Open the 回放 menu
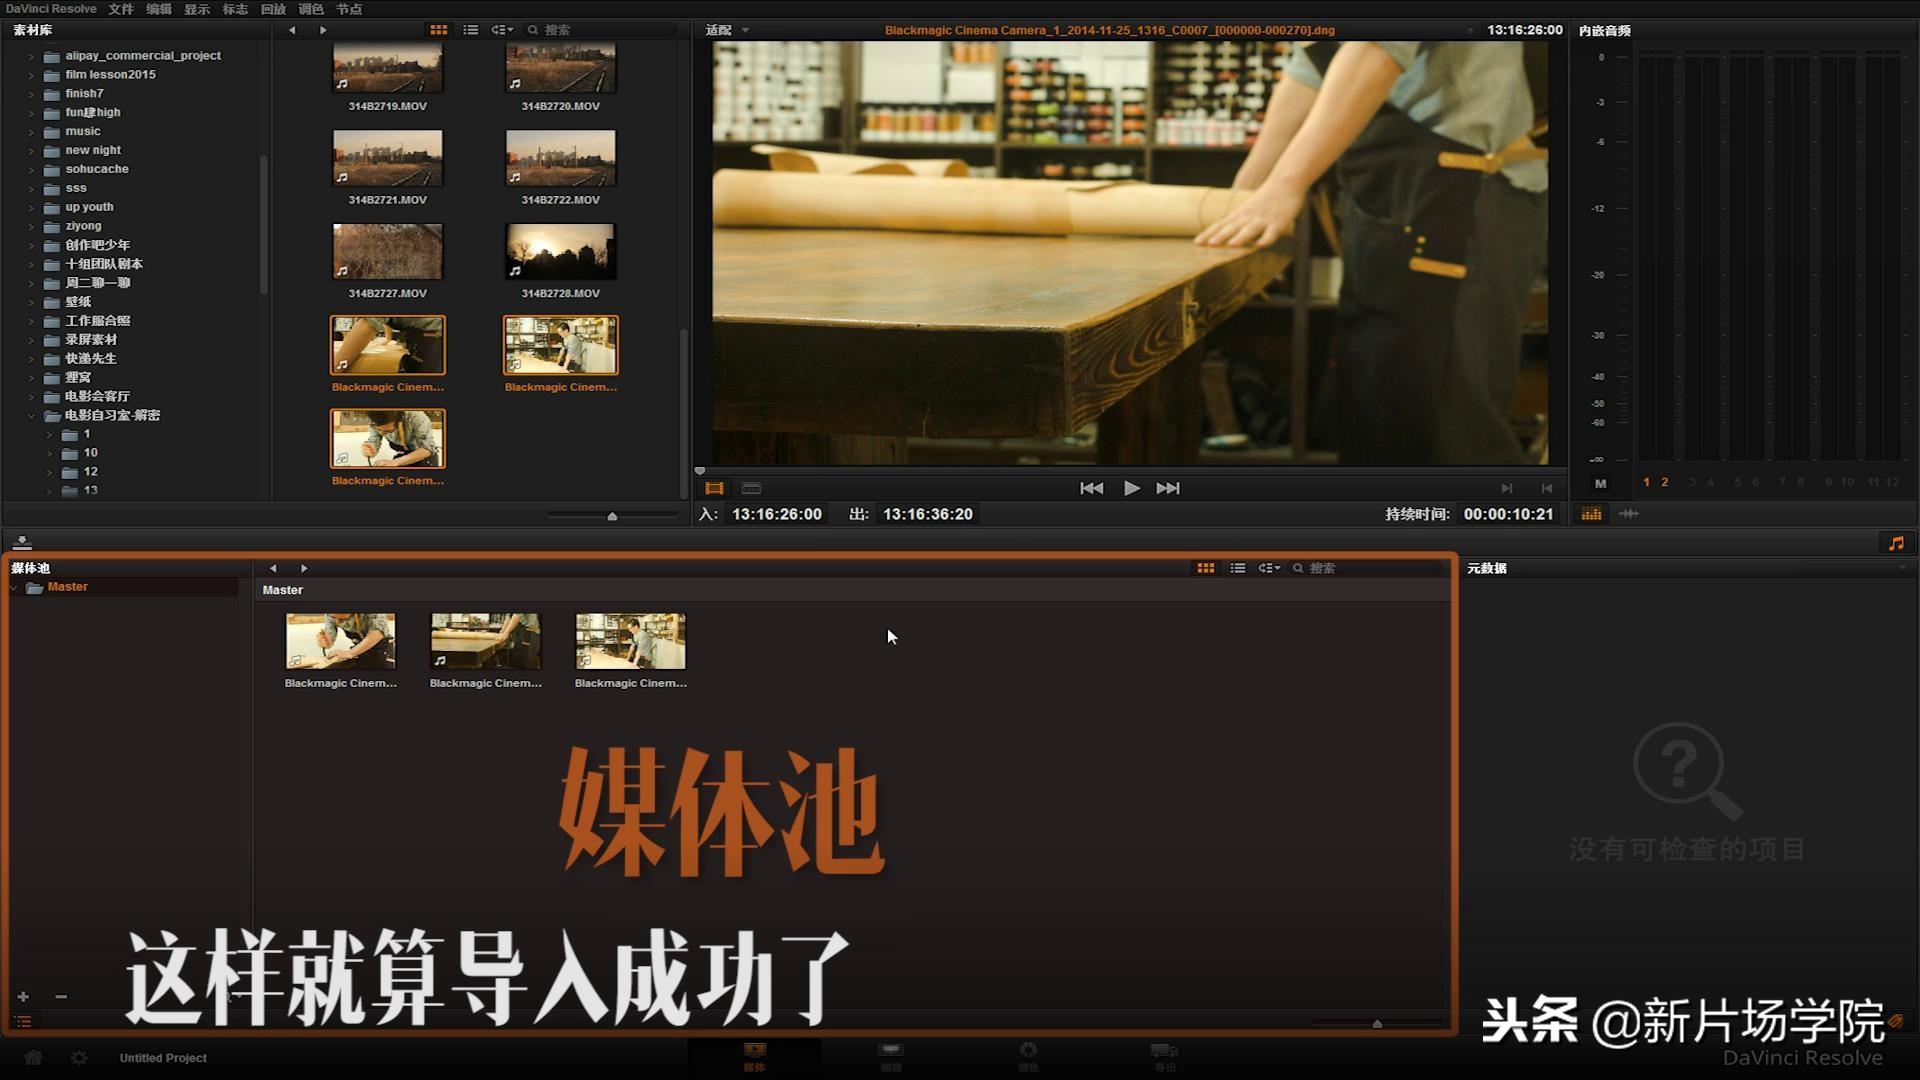Screen dimensions: 1920x1080 click(x=273, y=9)
